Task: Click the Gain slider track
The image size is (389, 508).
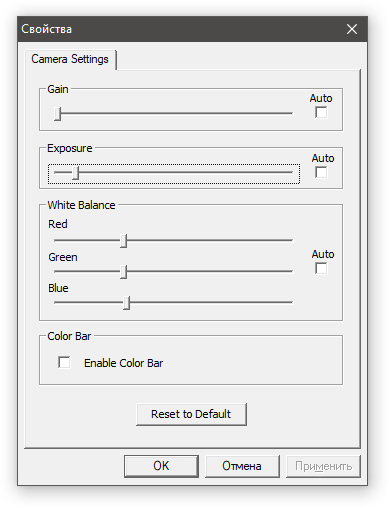Action: coord(173,113)
